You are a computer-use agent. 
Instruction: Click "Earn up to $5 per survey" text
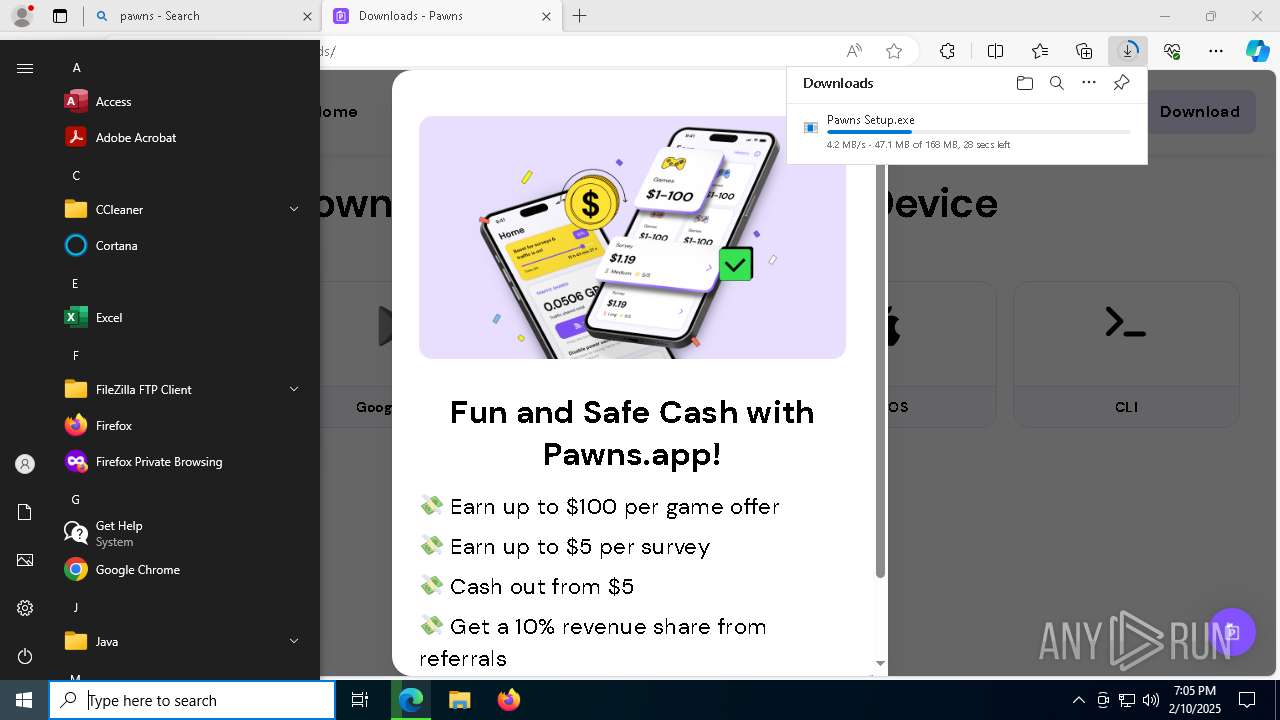tap(580, 547)
